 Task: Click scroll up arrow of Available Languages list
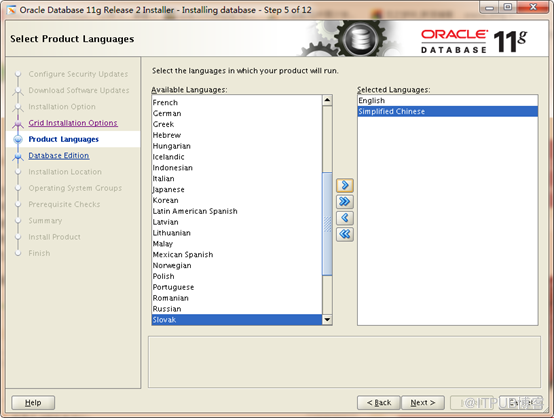(327, 100)
